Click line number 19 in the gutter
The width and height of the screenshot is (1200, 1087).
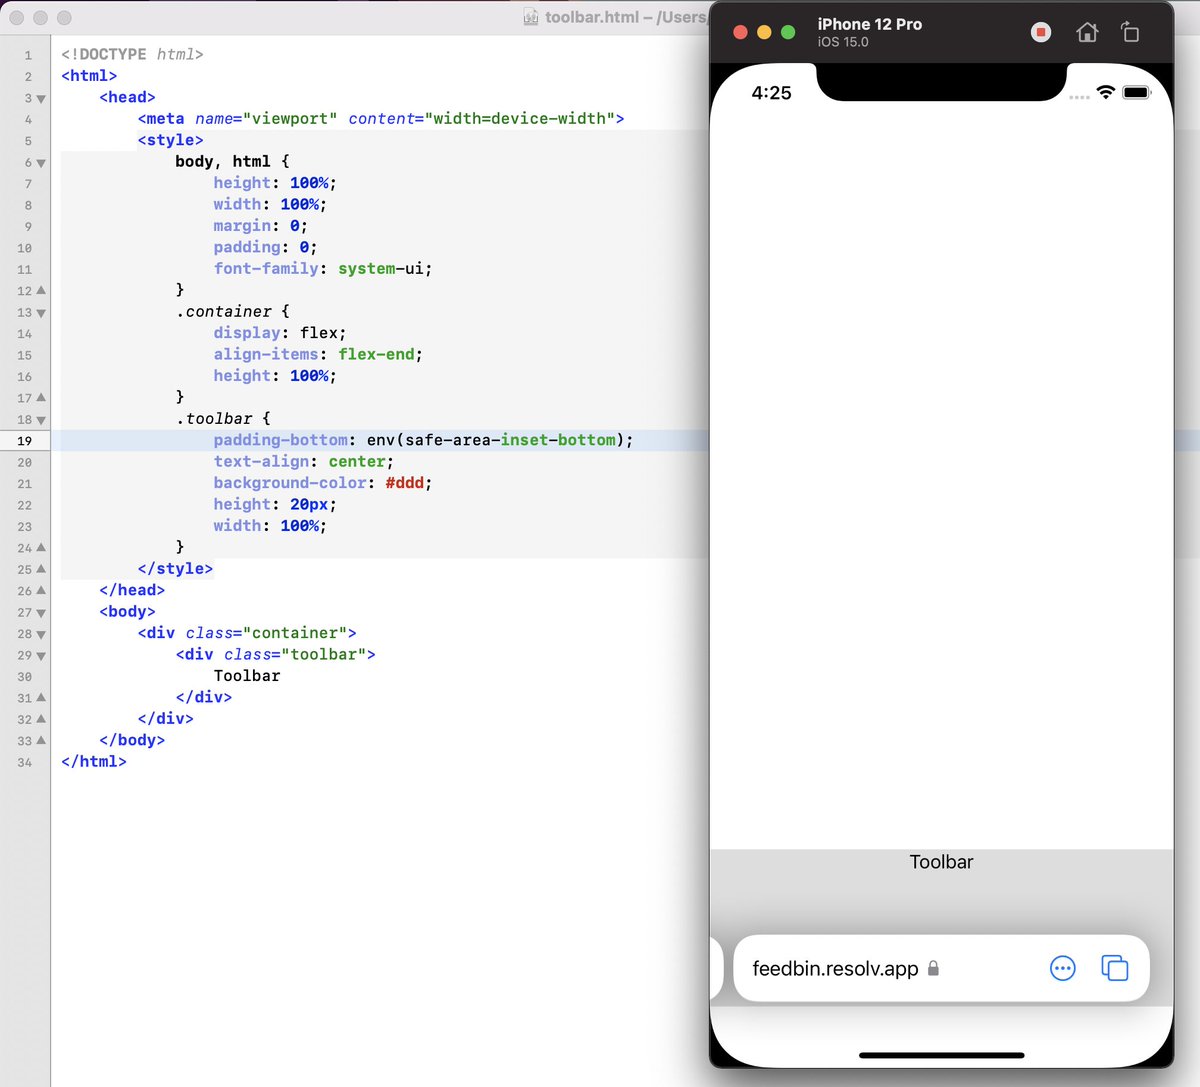(x=24, y=440)
